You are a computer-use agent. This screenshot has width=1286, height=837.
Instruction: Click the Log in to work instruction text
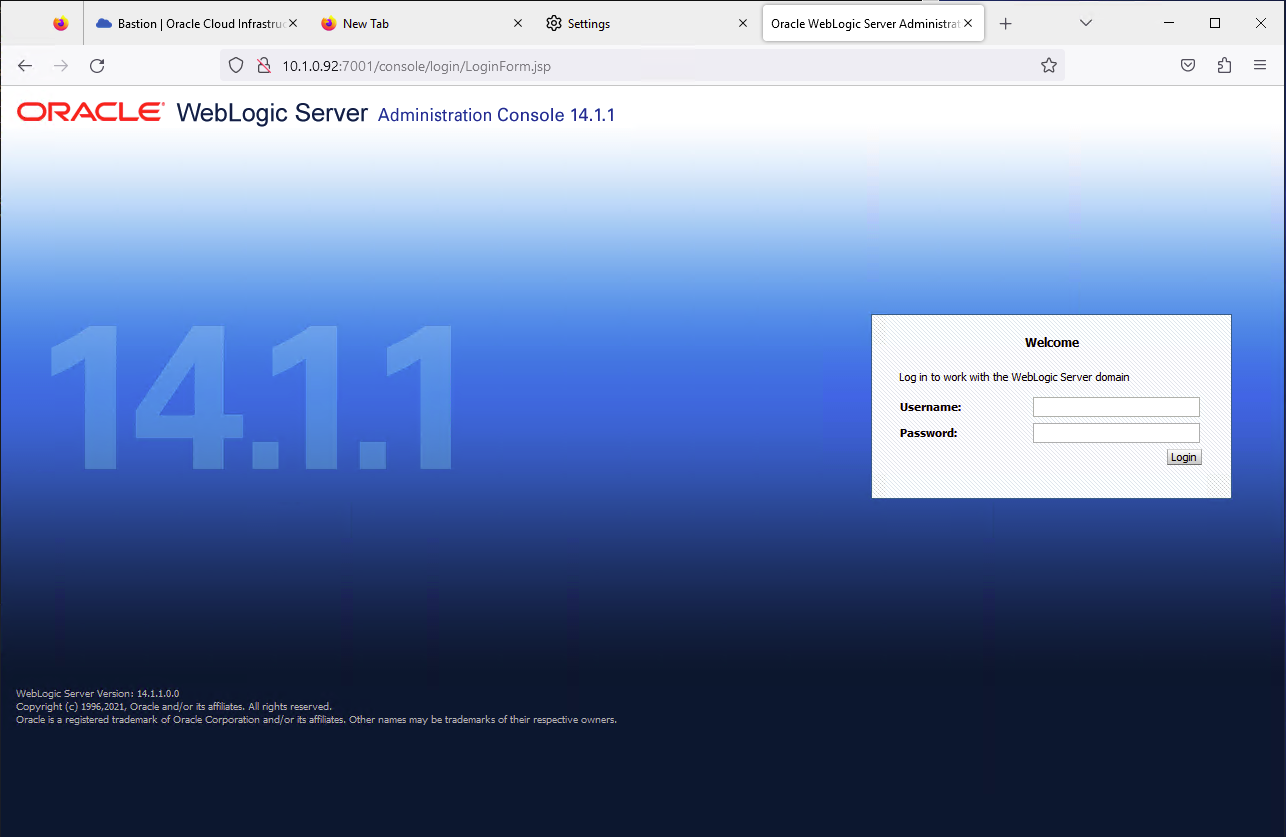[1014, 377]
